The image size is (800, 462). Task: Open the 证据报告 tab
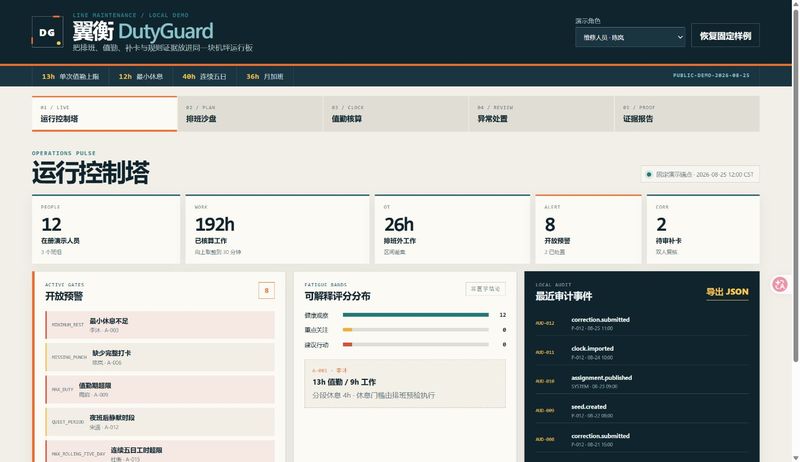(x=687, y=114)
